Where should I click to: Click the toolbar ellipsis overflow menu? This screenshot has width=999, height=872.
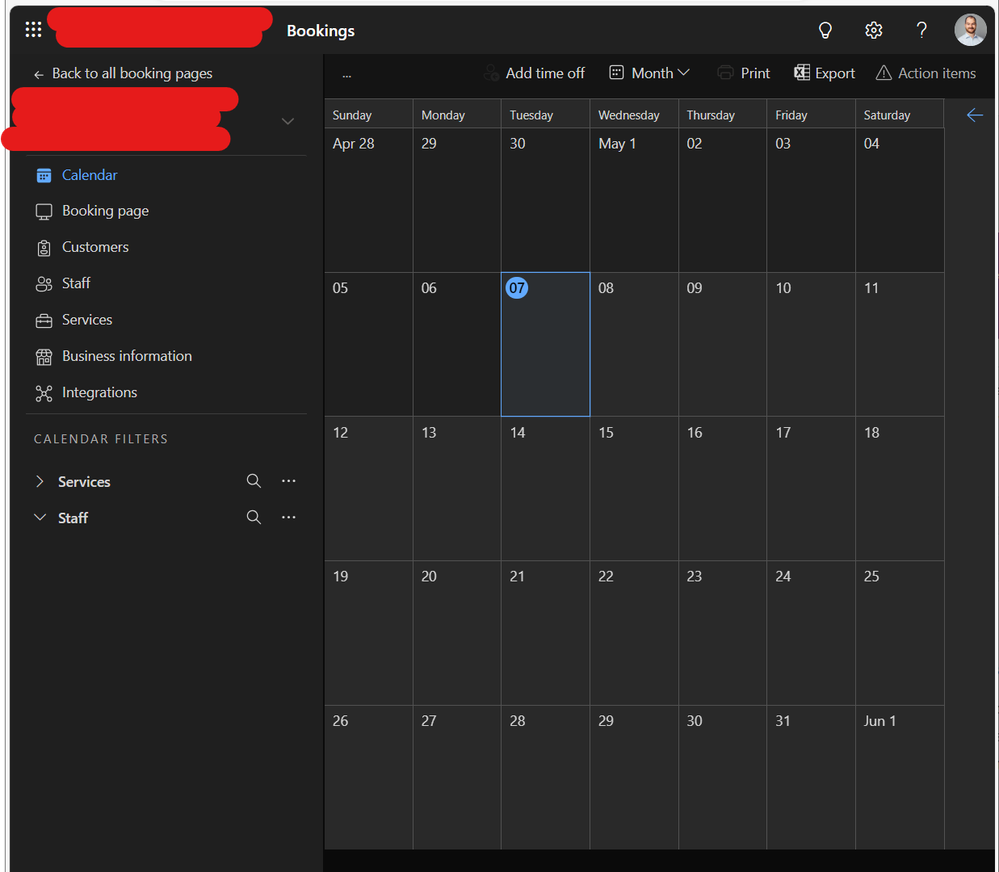pos(347,75)
